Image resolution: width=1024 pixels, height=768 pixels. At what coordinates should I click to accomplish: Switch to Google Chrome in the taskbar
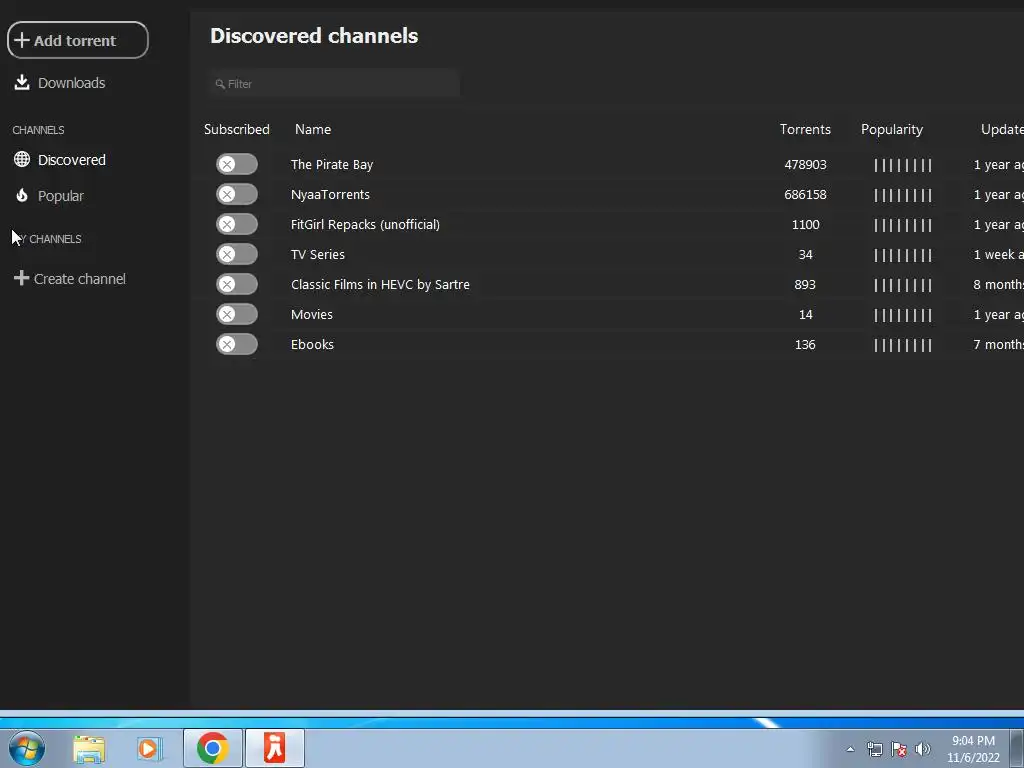click(212, 748)
